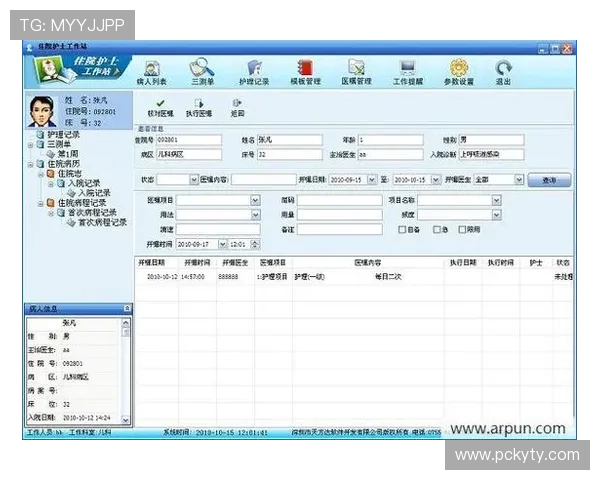Select the 第1周 leaf under 三测单
Viewport: 600px width, 480px height.
[x=68, y=154]
